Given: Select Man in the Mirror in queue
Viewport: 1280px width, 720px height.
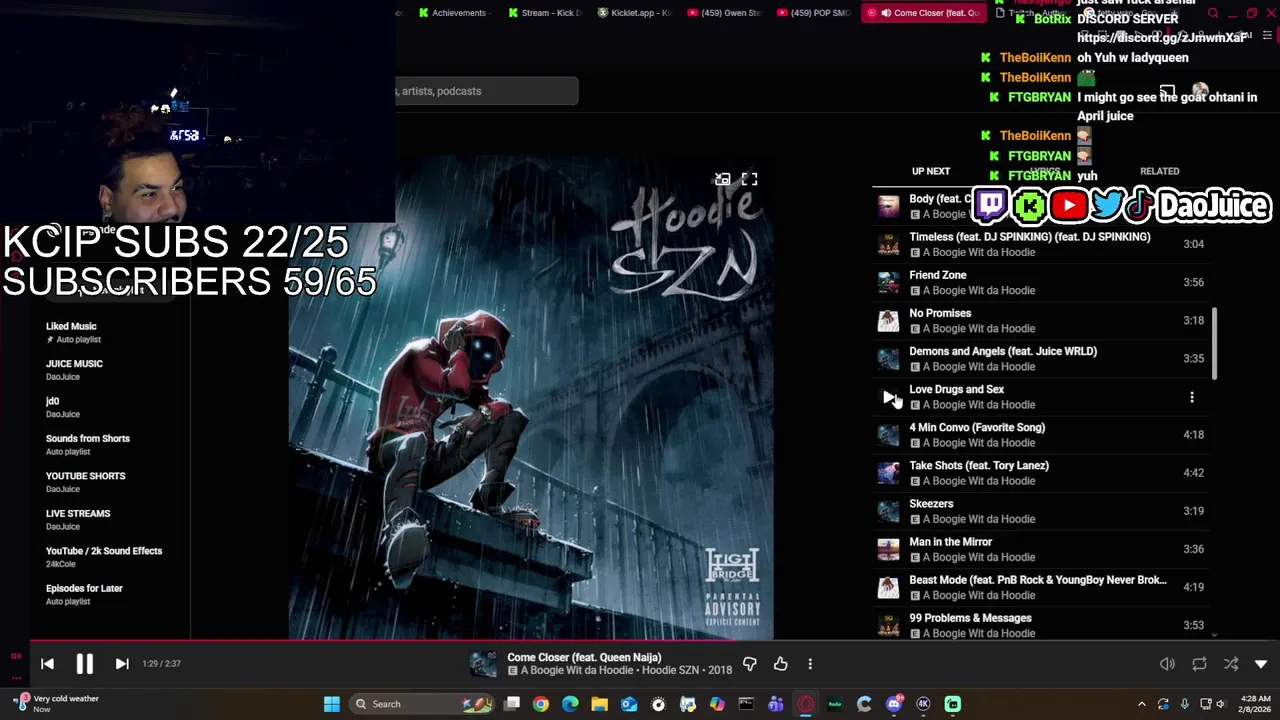Looking at the screenshot, I should click(1040, 549).
